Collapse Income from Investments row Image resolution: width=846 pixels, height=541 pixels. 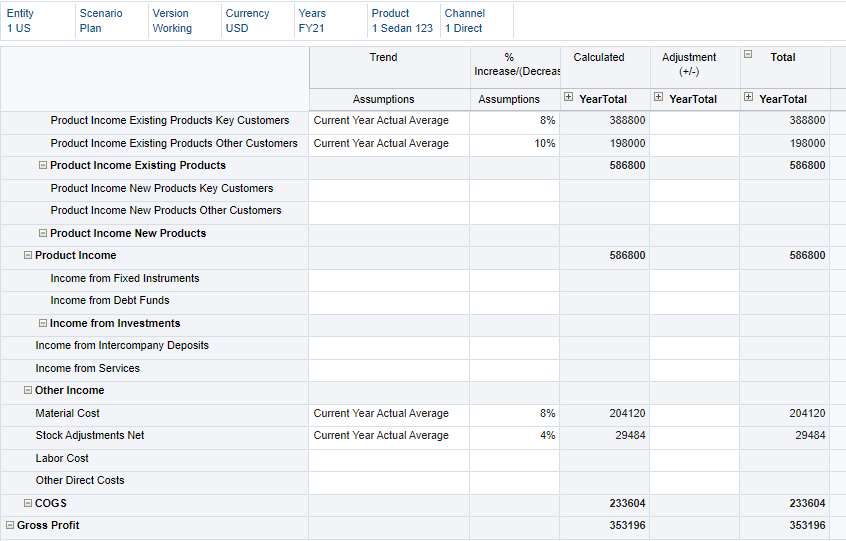coord(43,323)
